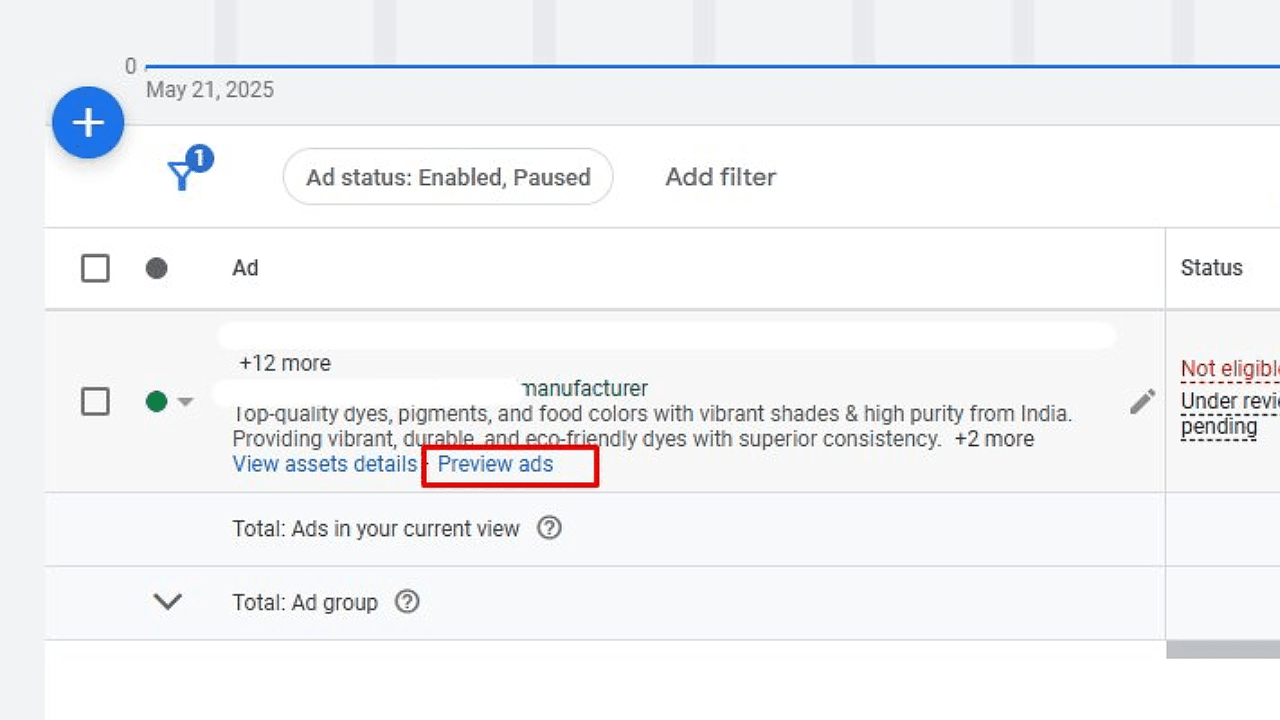Viewport: 1280px width, 720px height.
Task: Click help icon beside Ads in current view
Action: (x=549, y=528)
